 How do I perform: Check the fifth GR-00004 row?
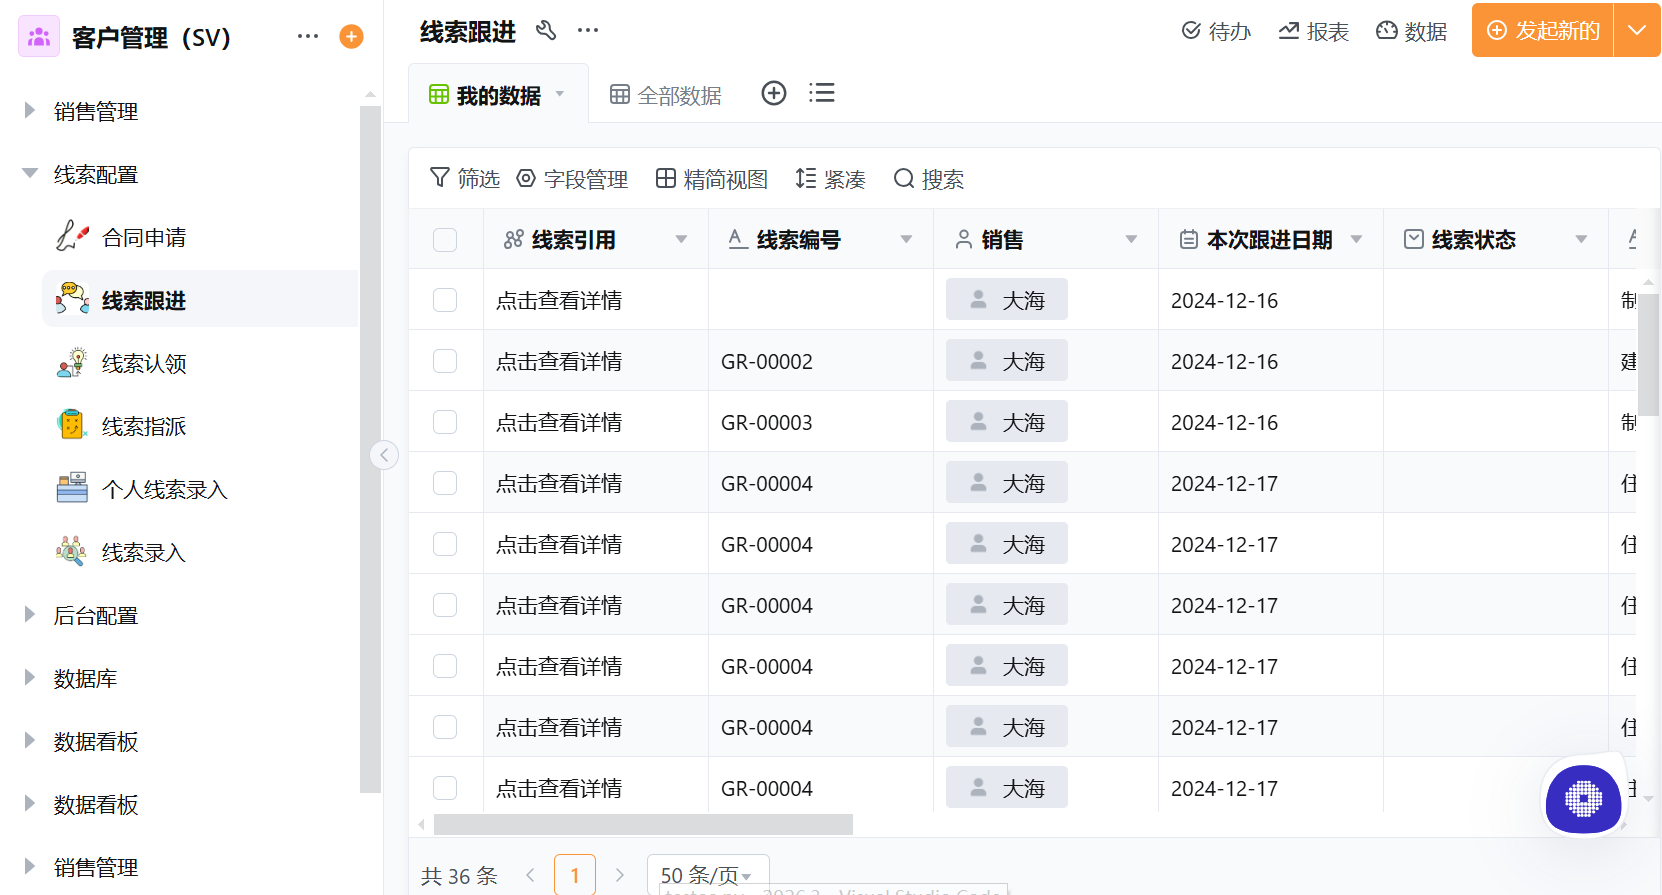tap(445, 727)
